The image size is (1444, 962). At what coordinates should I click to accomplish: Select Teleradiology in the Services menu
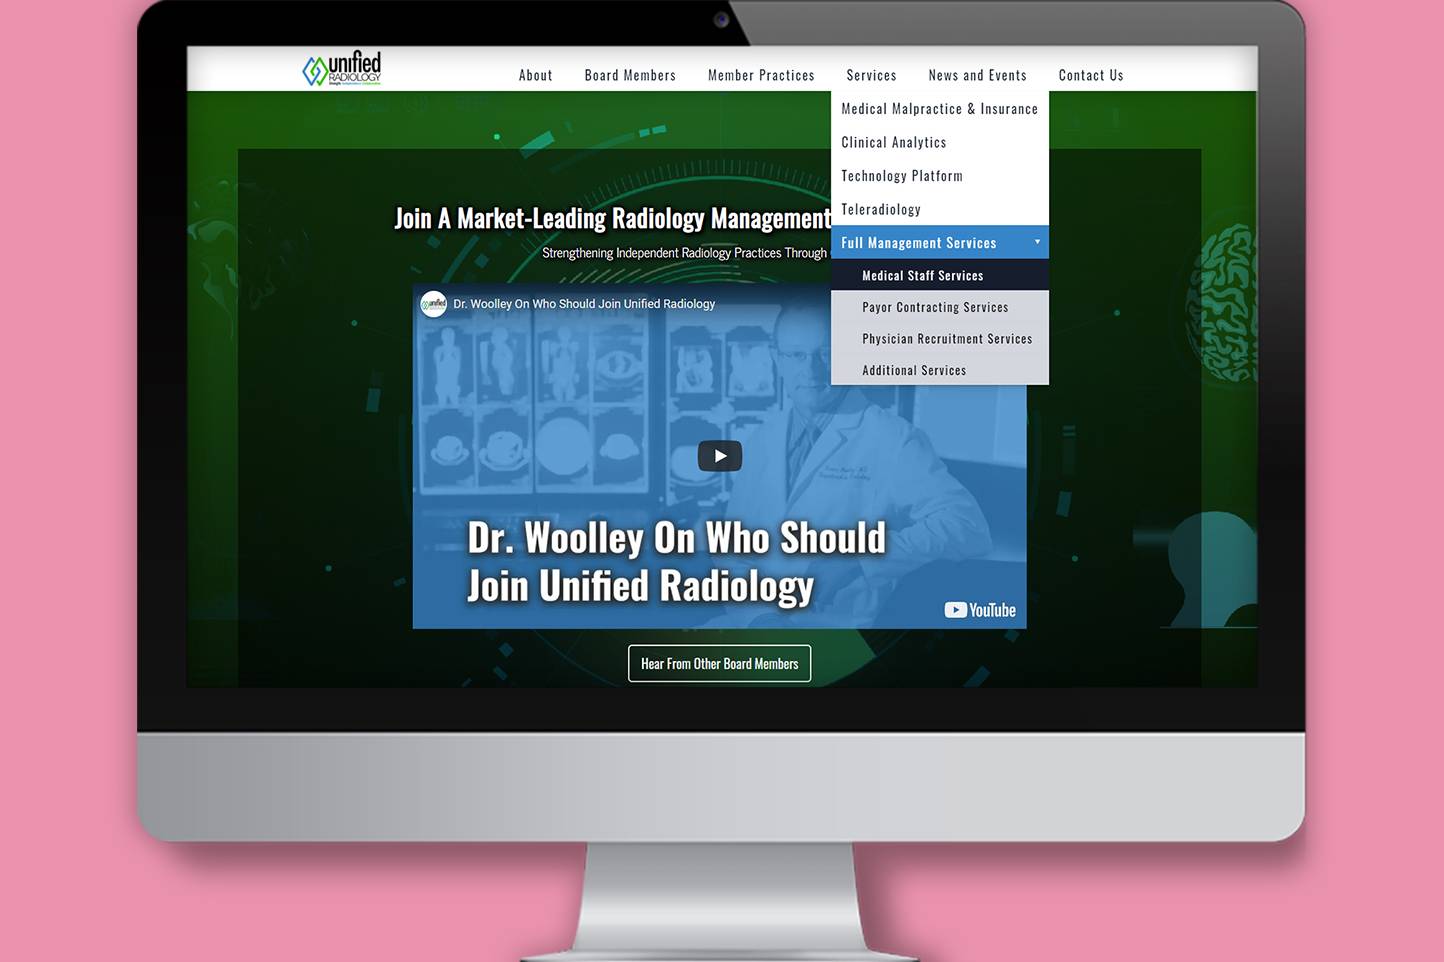point(880,209)
